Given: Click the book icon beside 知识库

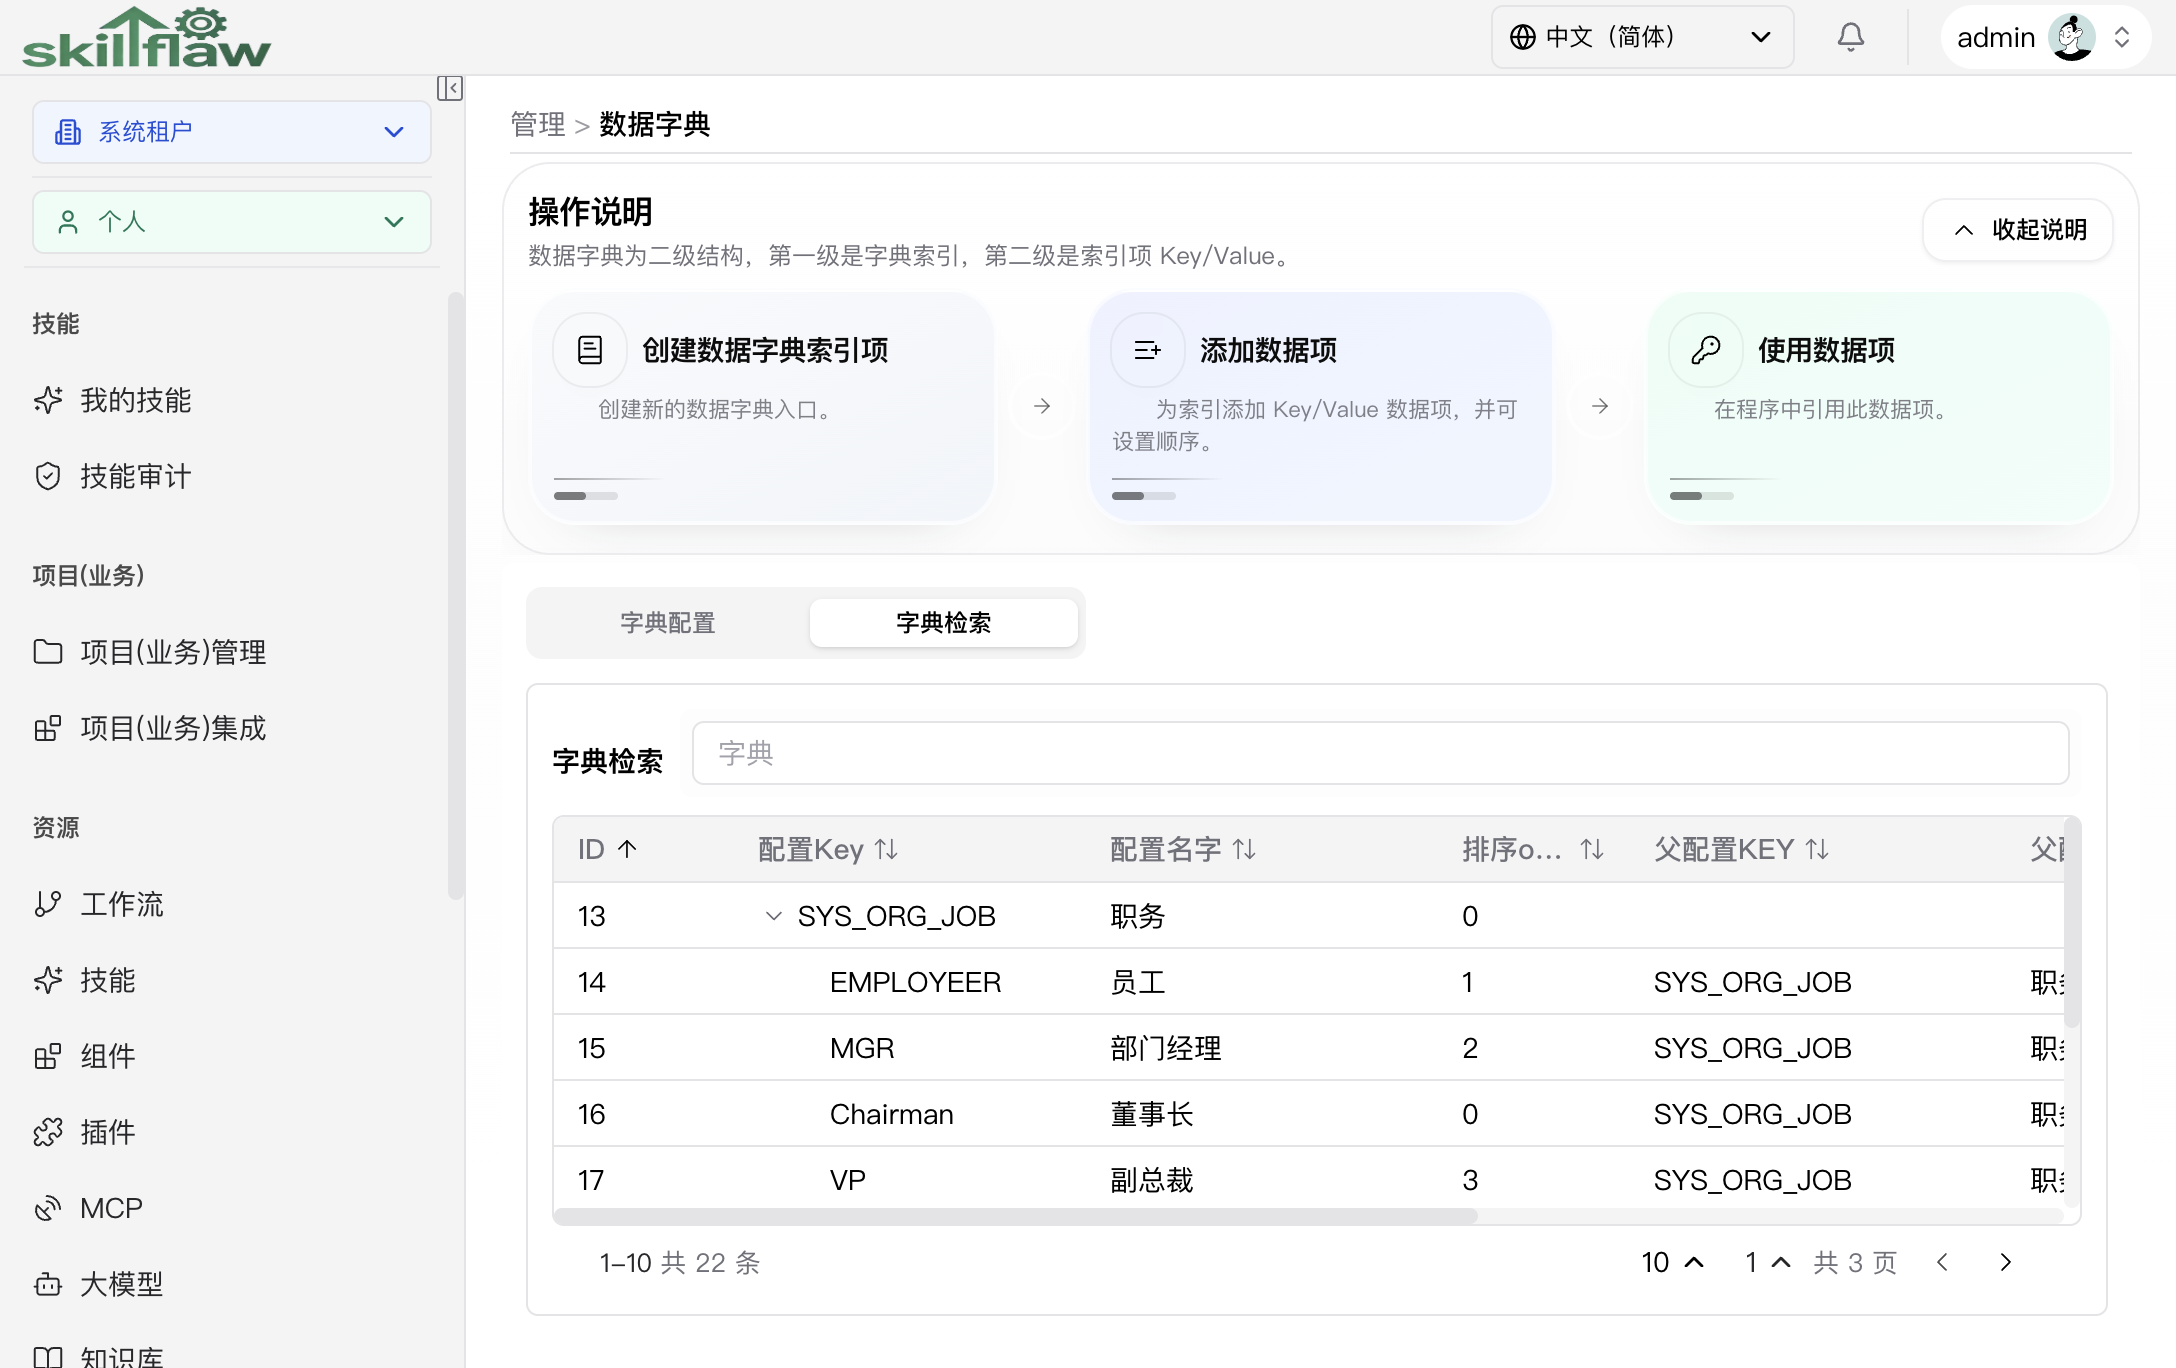Looking at the screenshot, I should click(48, 1356).
